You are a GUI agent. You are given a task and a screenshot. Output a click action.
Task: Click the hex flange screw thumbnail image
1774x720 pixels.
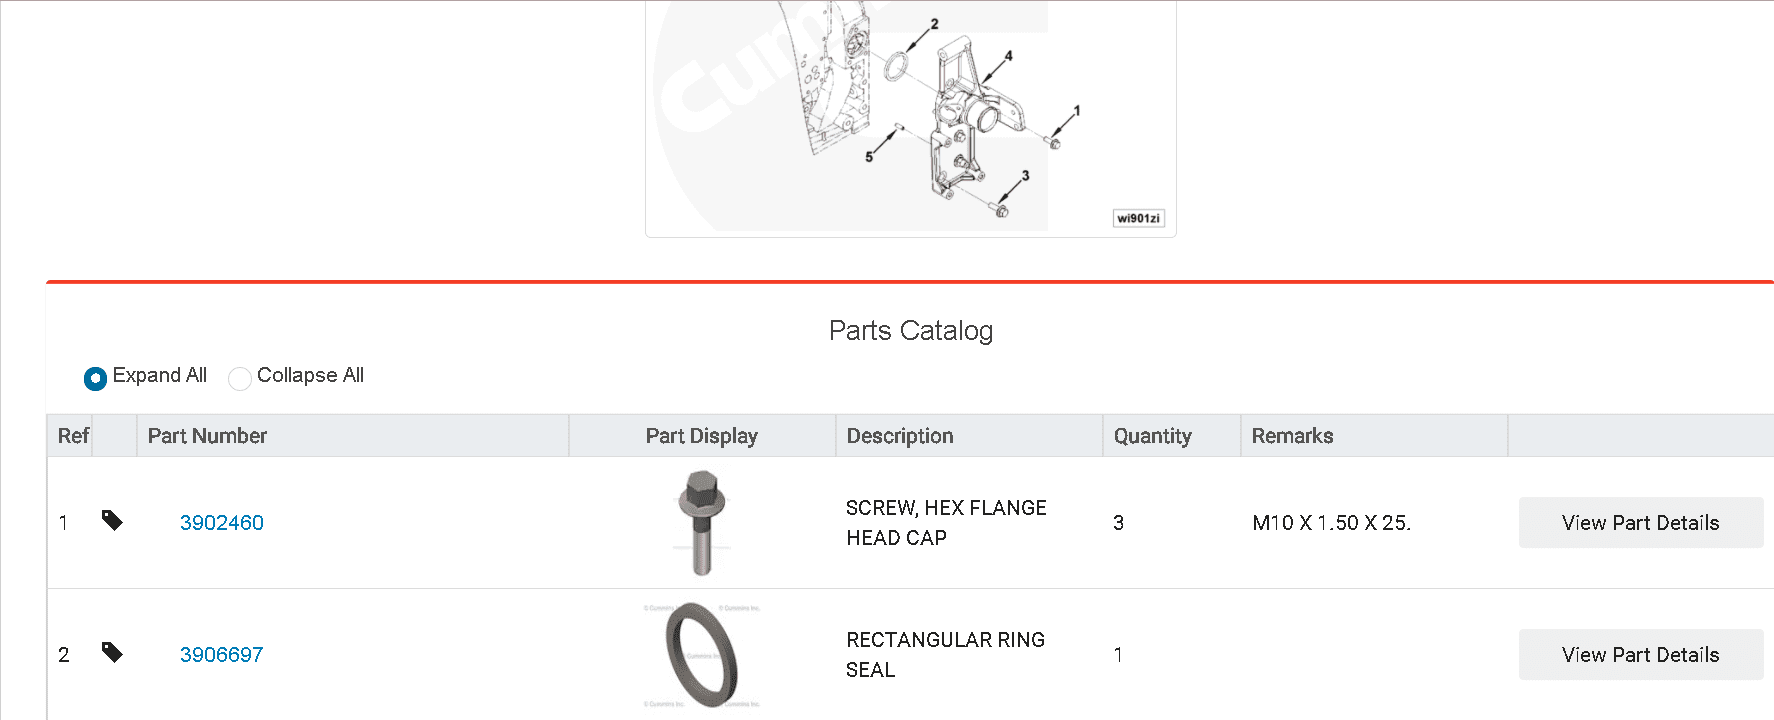702,523
